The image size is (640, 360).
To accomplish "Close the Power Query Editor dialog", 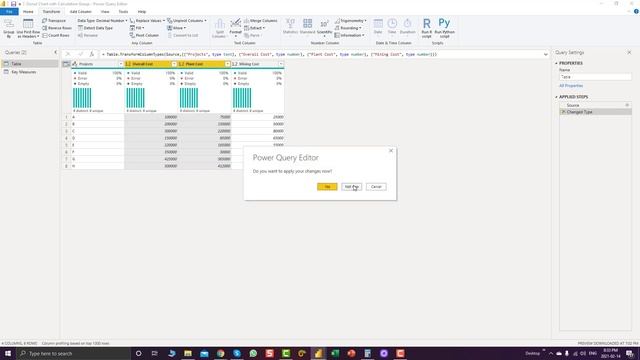I will [x=391, y=151].
